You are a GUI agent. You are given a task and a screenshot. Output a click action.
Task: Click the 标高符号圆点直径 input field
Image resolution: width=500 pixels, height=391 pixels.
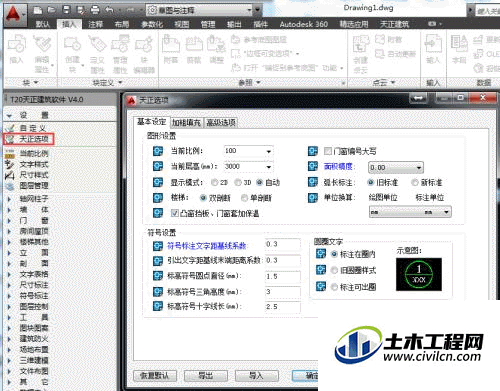(283, 276)
